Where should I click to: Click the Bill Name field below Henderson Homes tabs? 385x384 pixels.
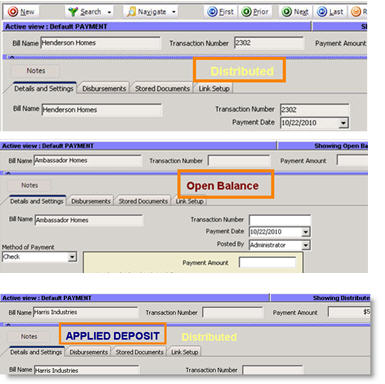coord(102,110)
